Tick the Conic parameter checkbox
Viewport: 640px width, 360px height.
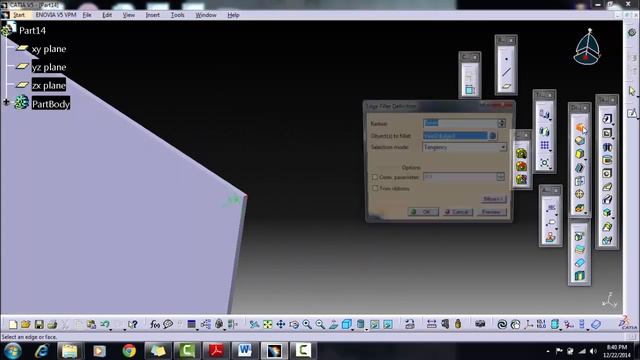375,177
